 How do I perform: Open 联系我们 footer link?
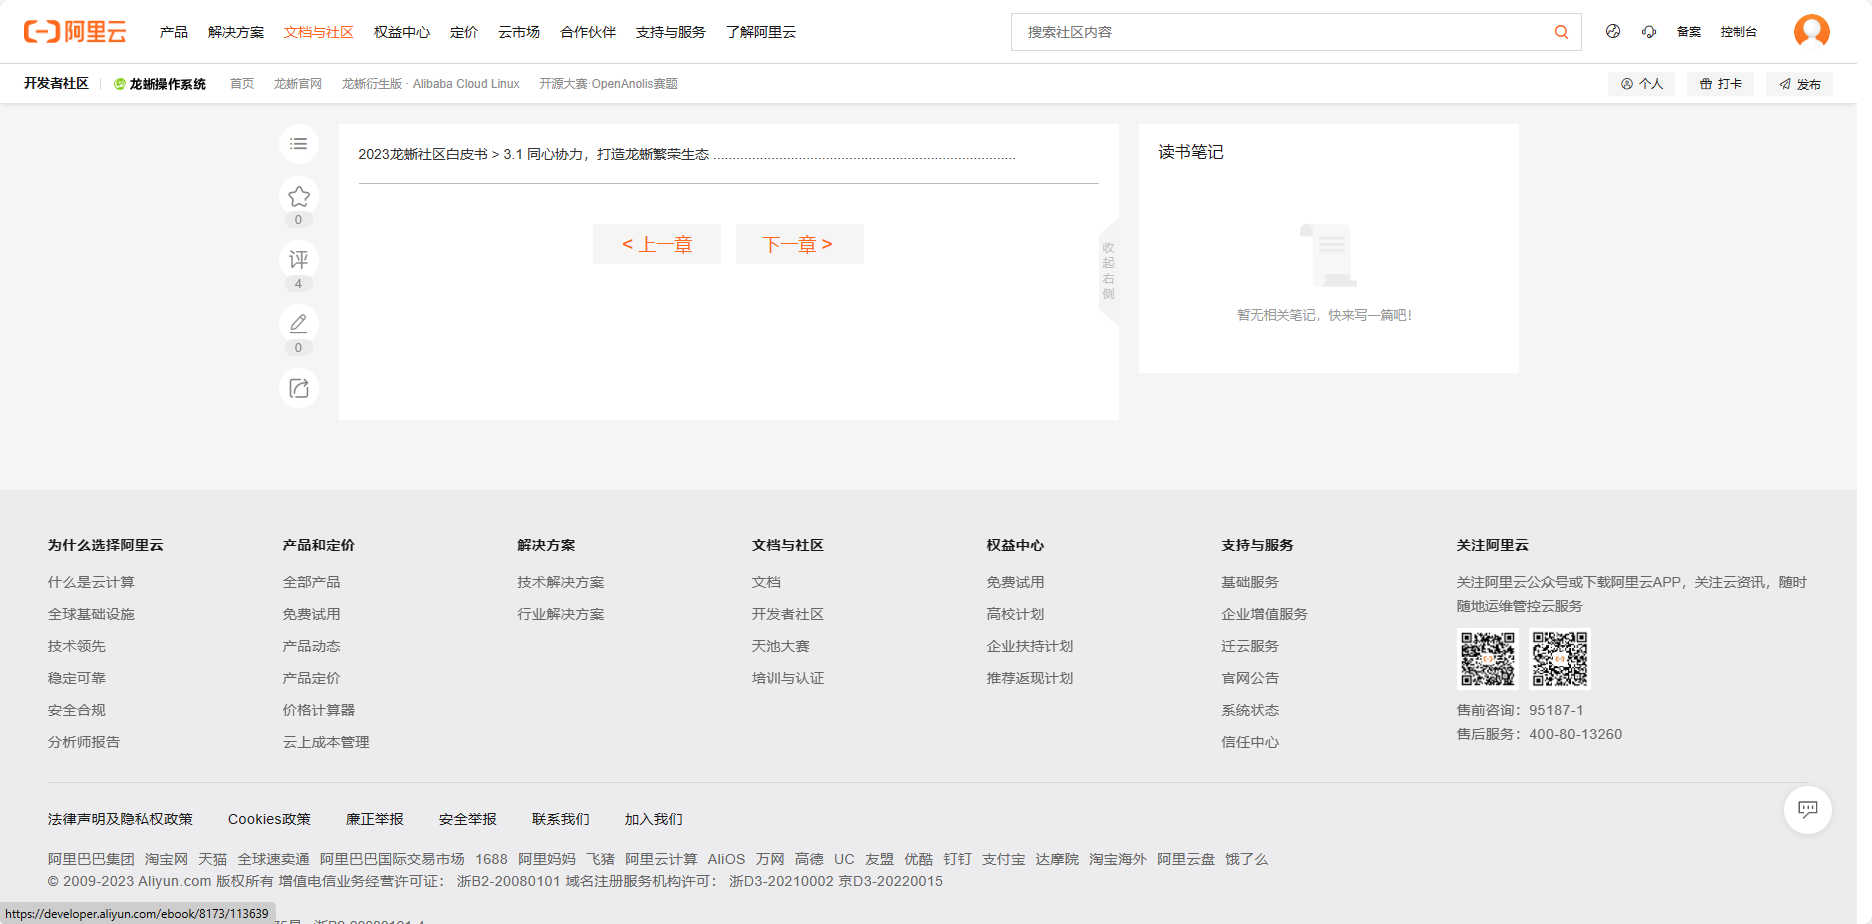click(561, 819)
